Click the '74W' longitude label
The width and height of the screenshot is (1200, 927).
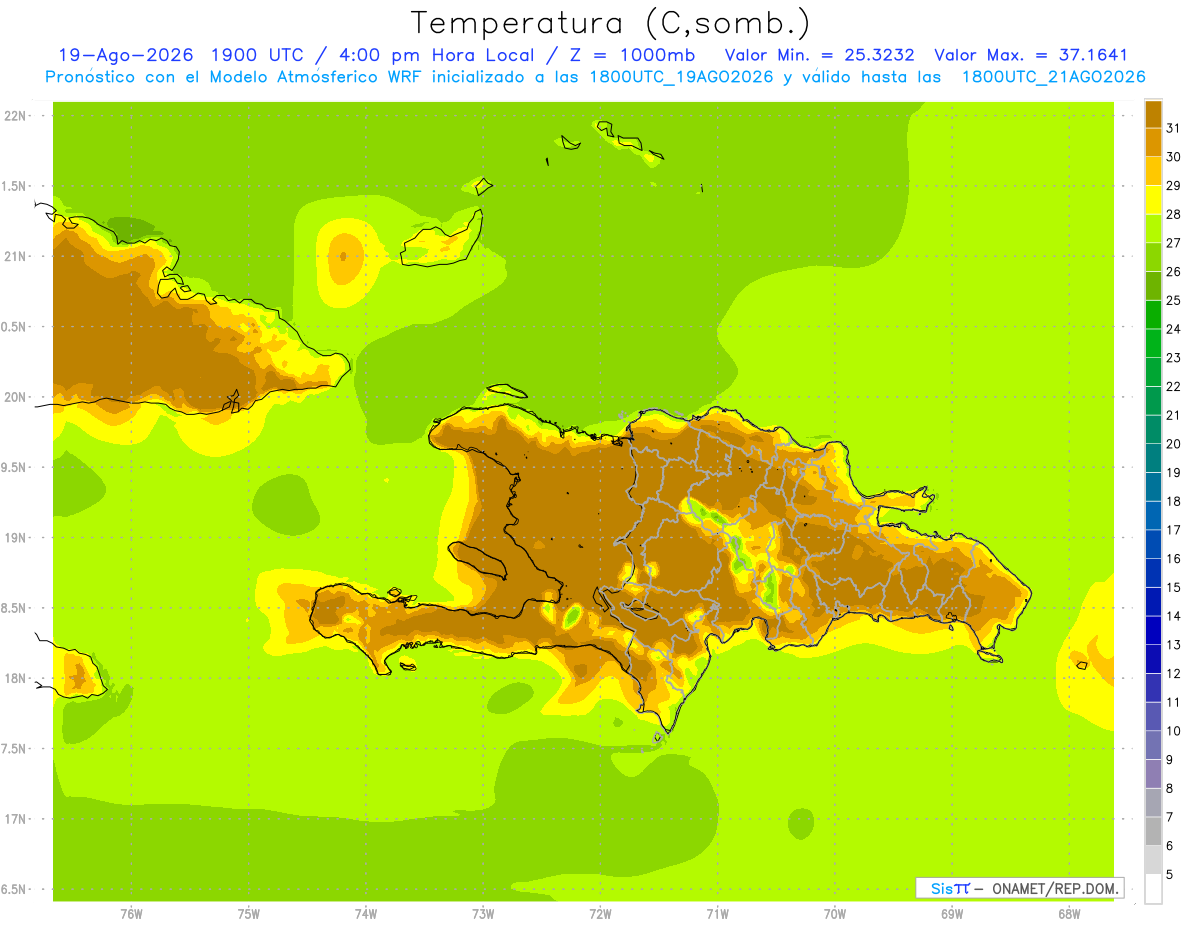click(366, 914)
